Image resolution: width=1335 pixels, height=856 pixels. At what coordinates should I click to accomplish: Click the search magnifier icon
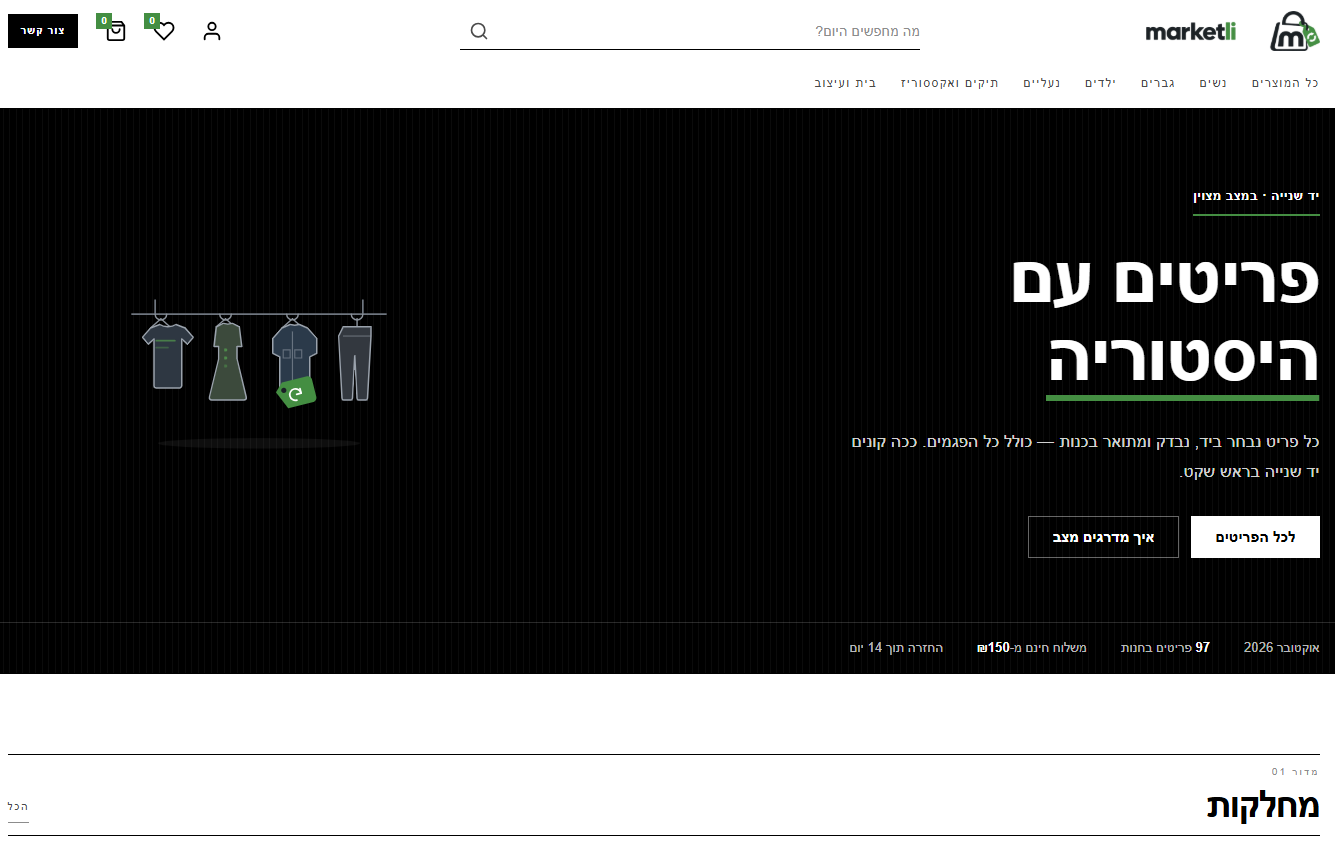[479, 31]
